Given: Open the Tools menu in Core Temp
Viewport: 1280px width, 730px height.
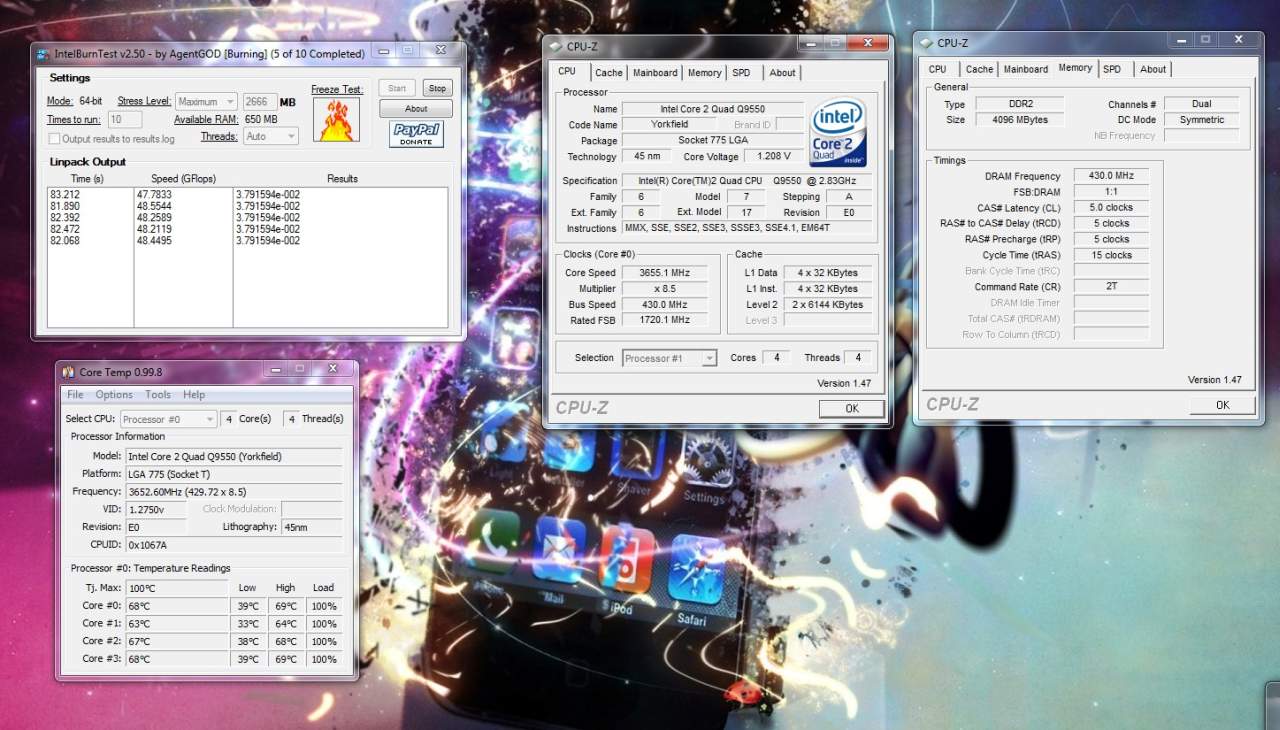Looking at the screenshot, I should 158,395.
